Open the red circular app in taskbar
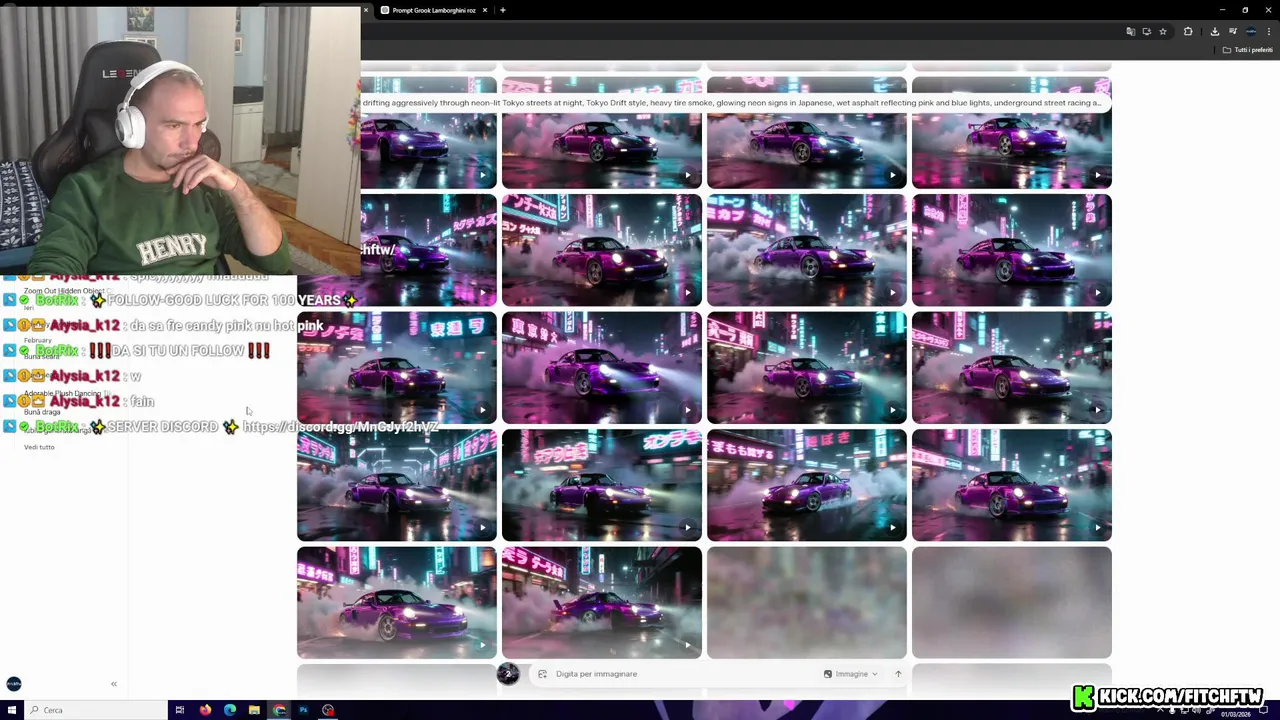This screenshot has height=720, width=1280. point(328,710)
